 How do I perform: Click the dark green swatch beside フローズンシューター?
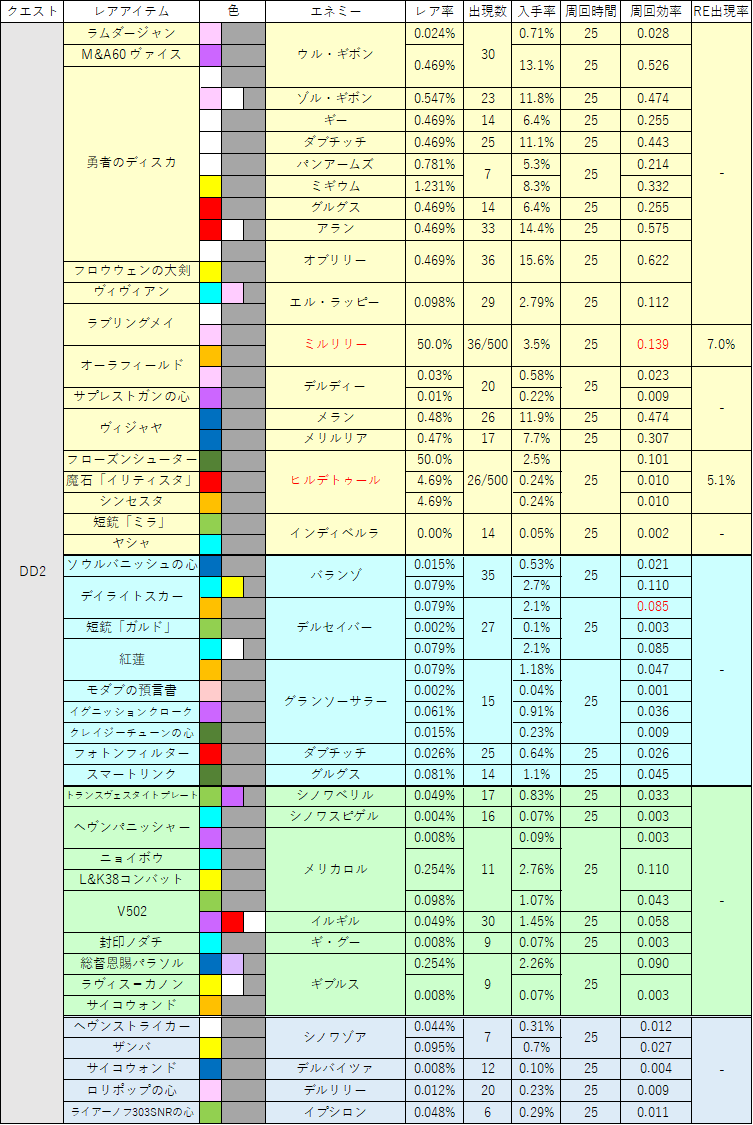210,461
